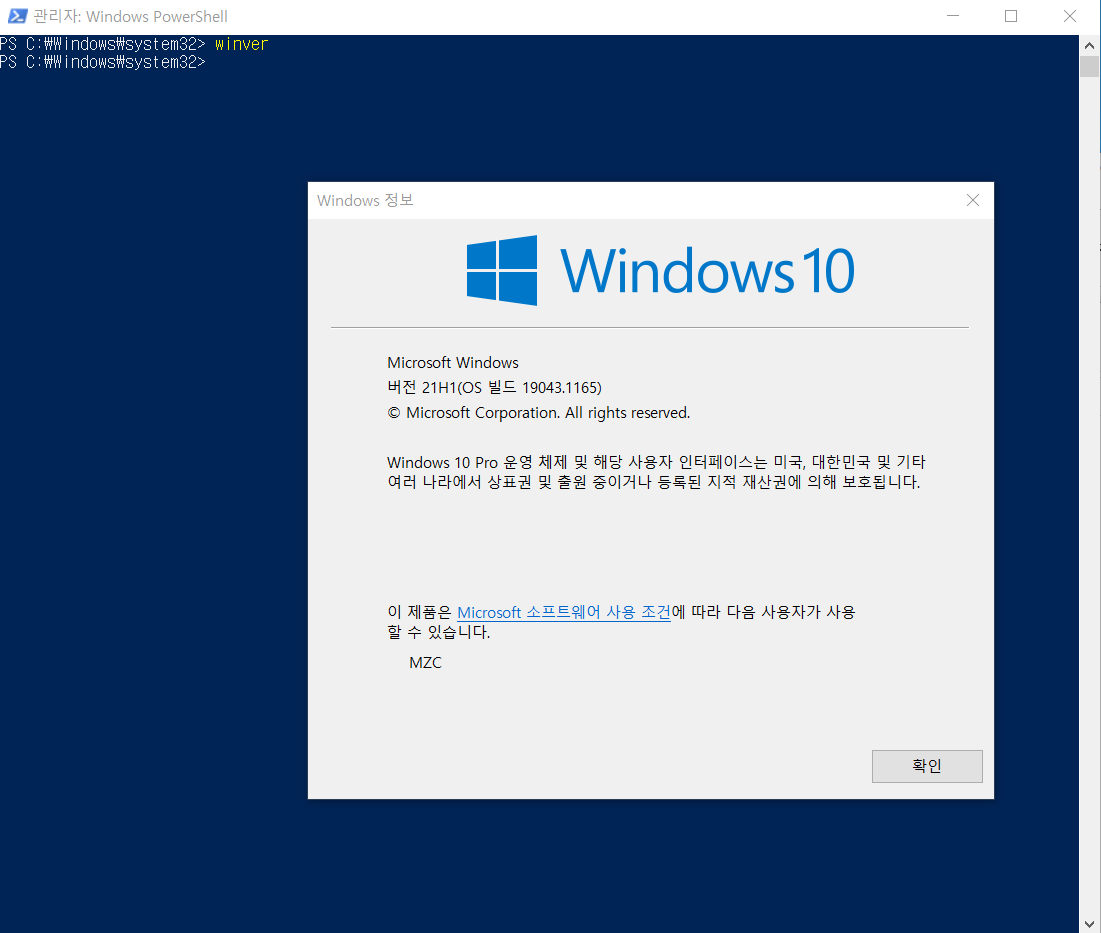This screenshot has width=1101, height=933.
Task: Close the PowerShell window
Action: point(1069,15)
